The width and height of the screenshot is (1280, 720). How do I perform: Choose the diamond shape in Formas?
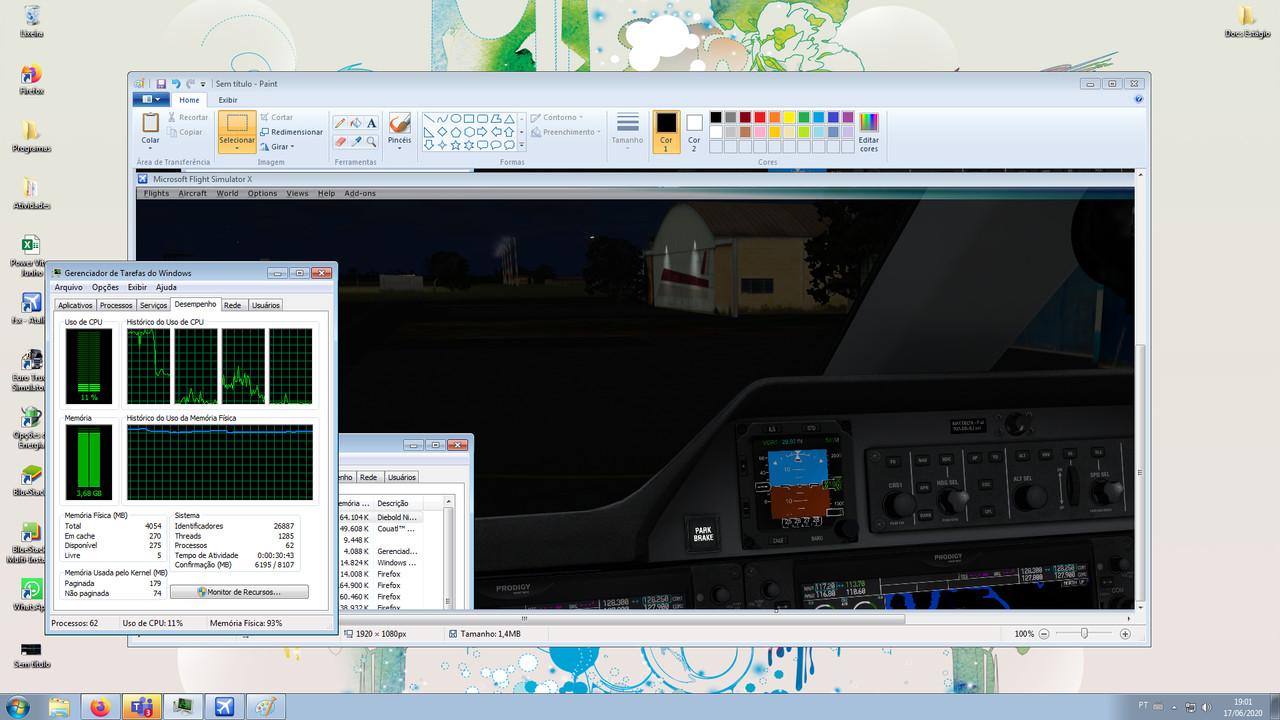[442, 131]
